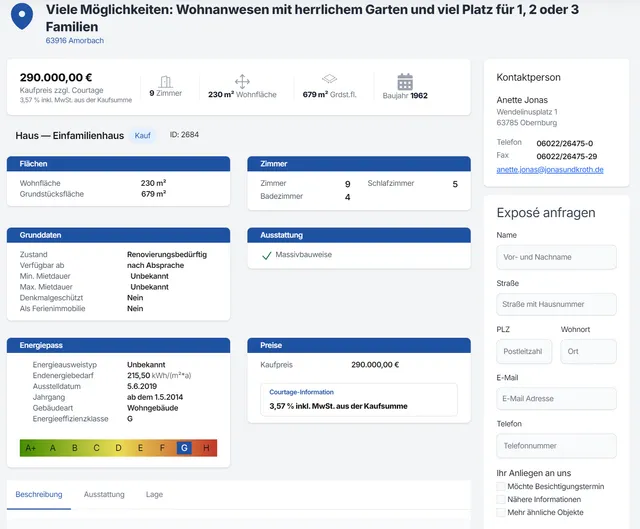Screen dimensions: 640x529
Task: Click the H energy class segment
Action: coord(206,448)
